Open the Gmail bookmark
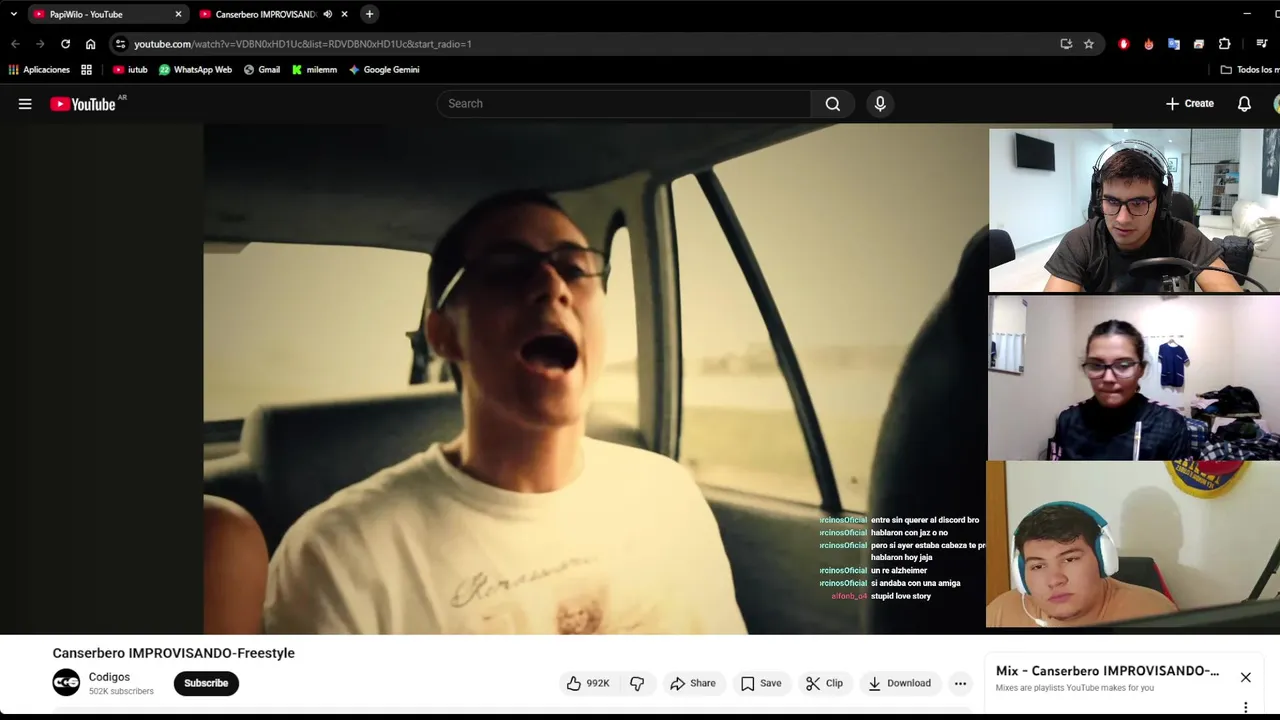 pos(262,70)
